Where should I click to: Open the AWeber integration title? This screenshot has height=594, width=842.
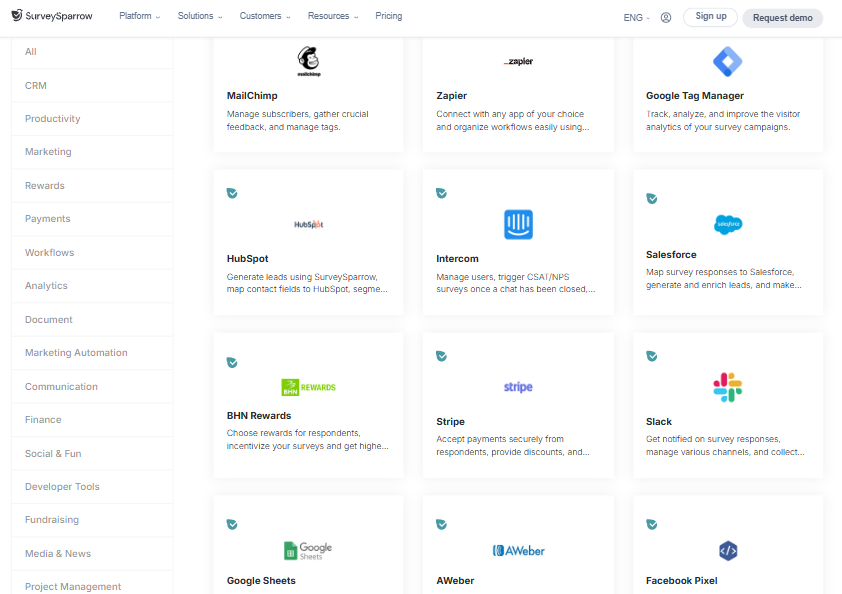coord(455,581)
